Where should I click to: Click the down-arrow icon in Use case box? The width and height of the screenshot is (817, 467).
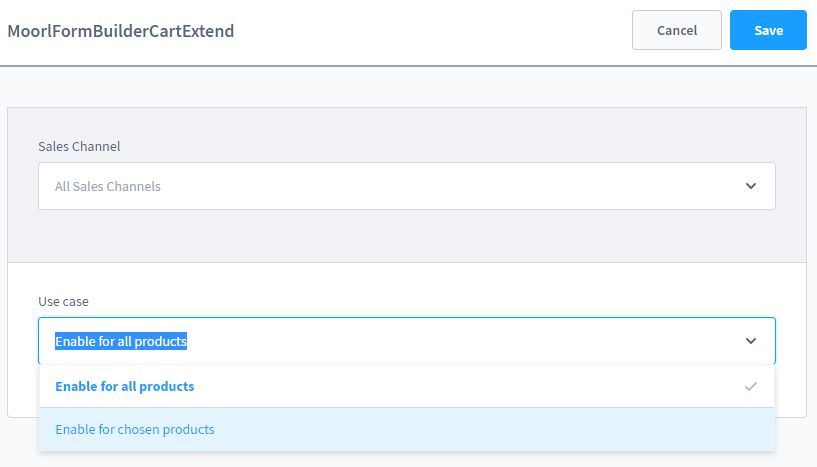pos(751,341)
